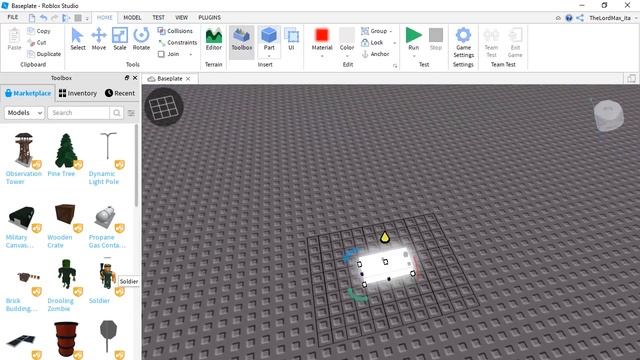Choose the Select tool
This screenshot has width=640, height=360.
pyautogui.click(x=77, y=39)
